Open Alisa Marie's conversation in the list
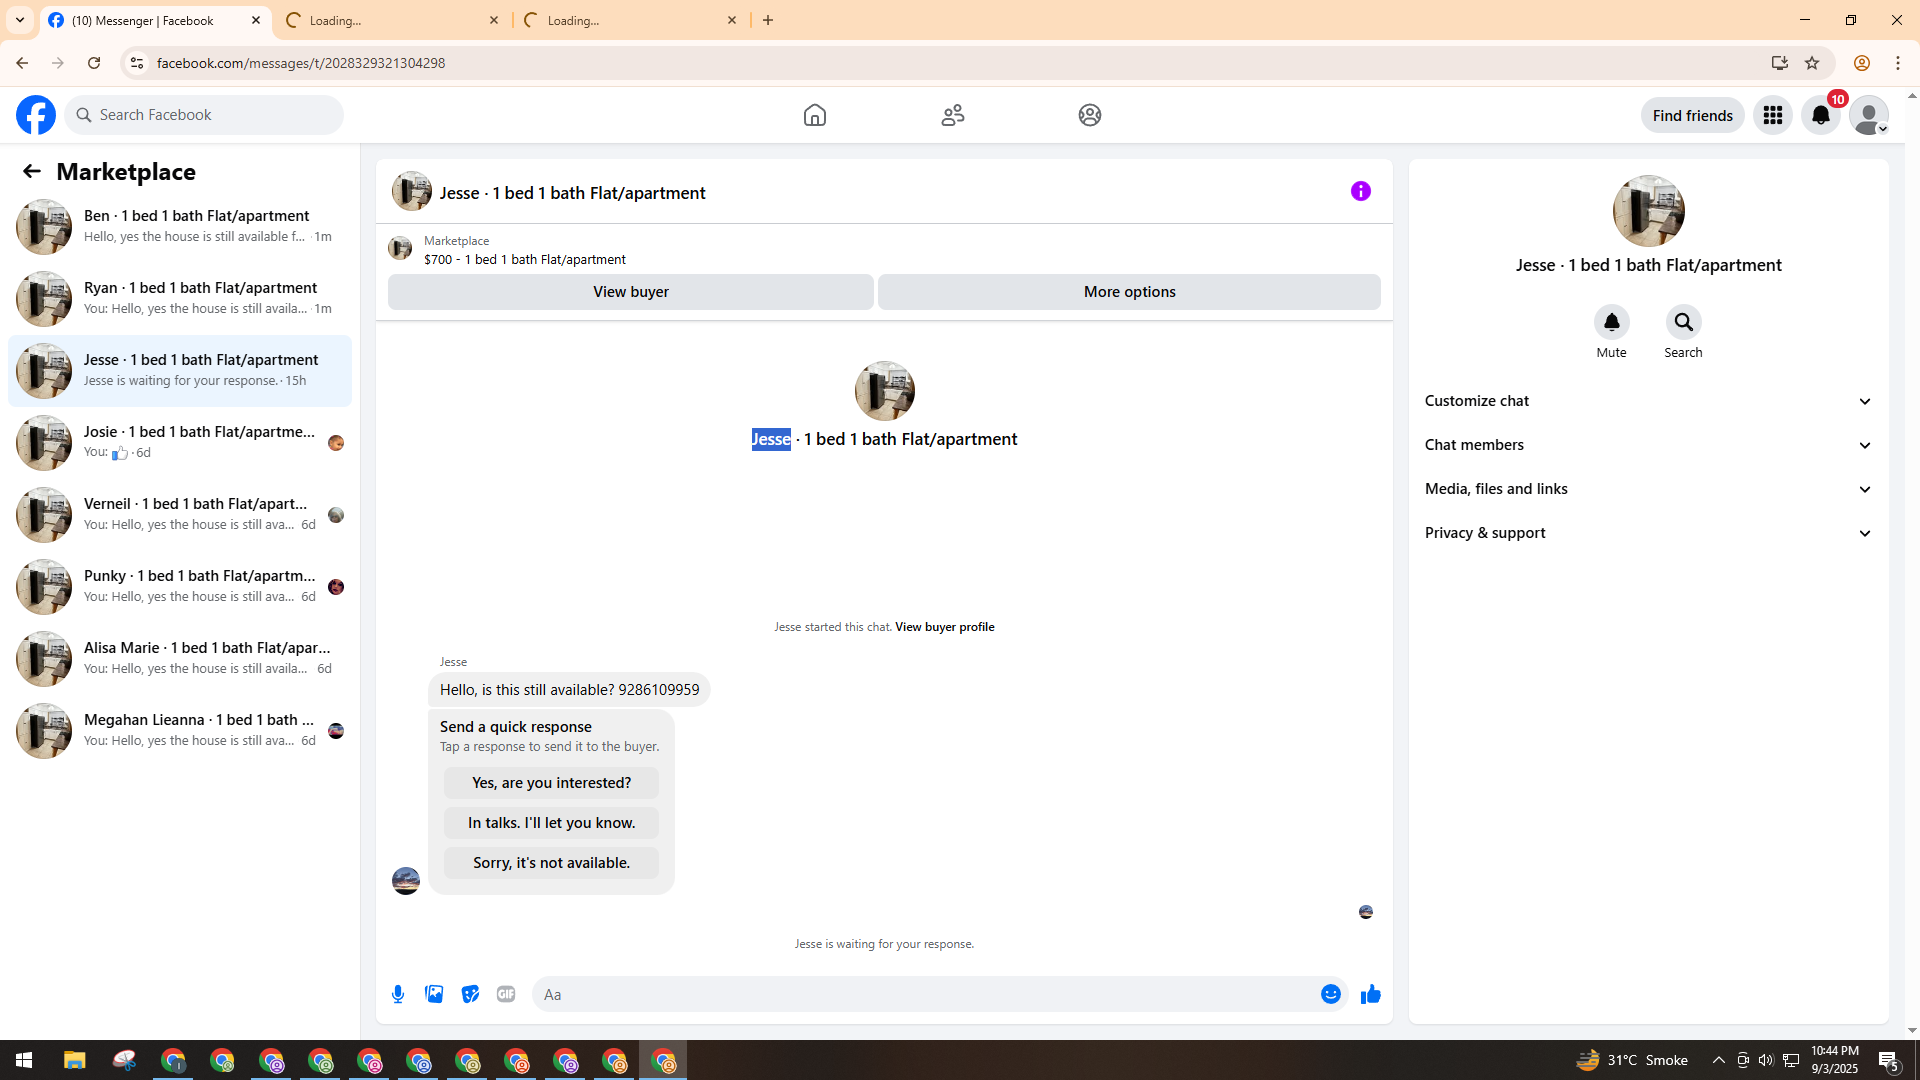The height and width of the screenshot is (1080, 1920). coord(180,659)
